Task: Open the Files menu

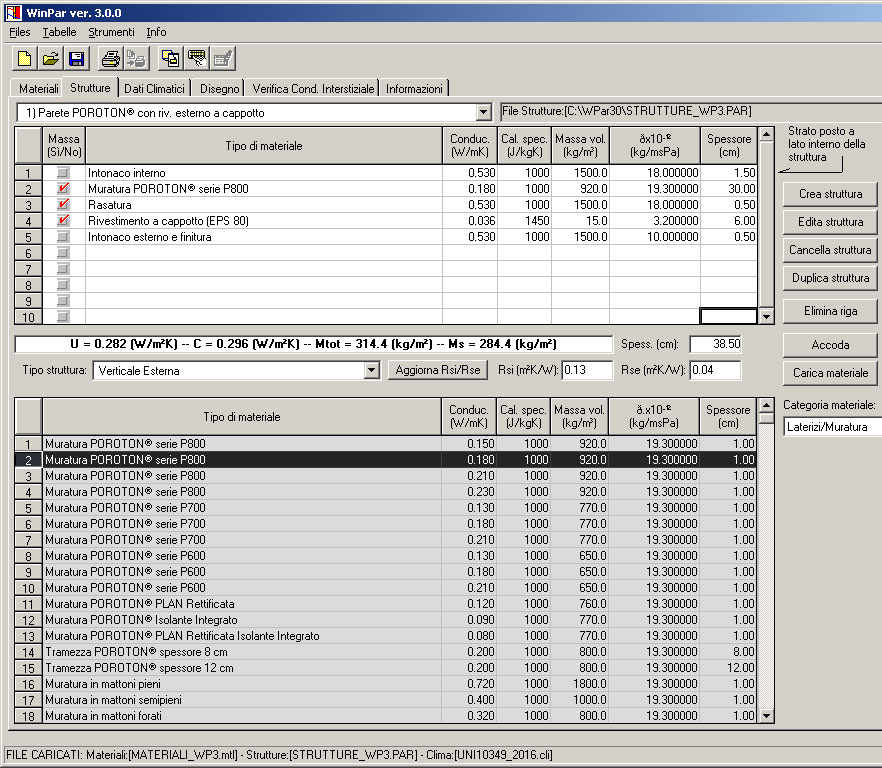Action: click(20, 32)
